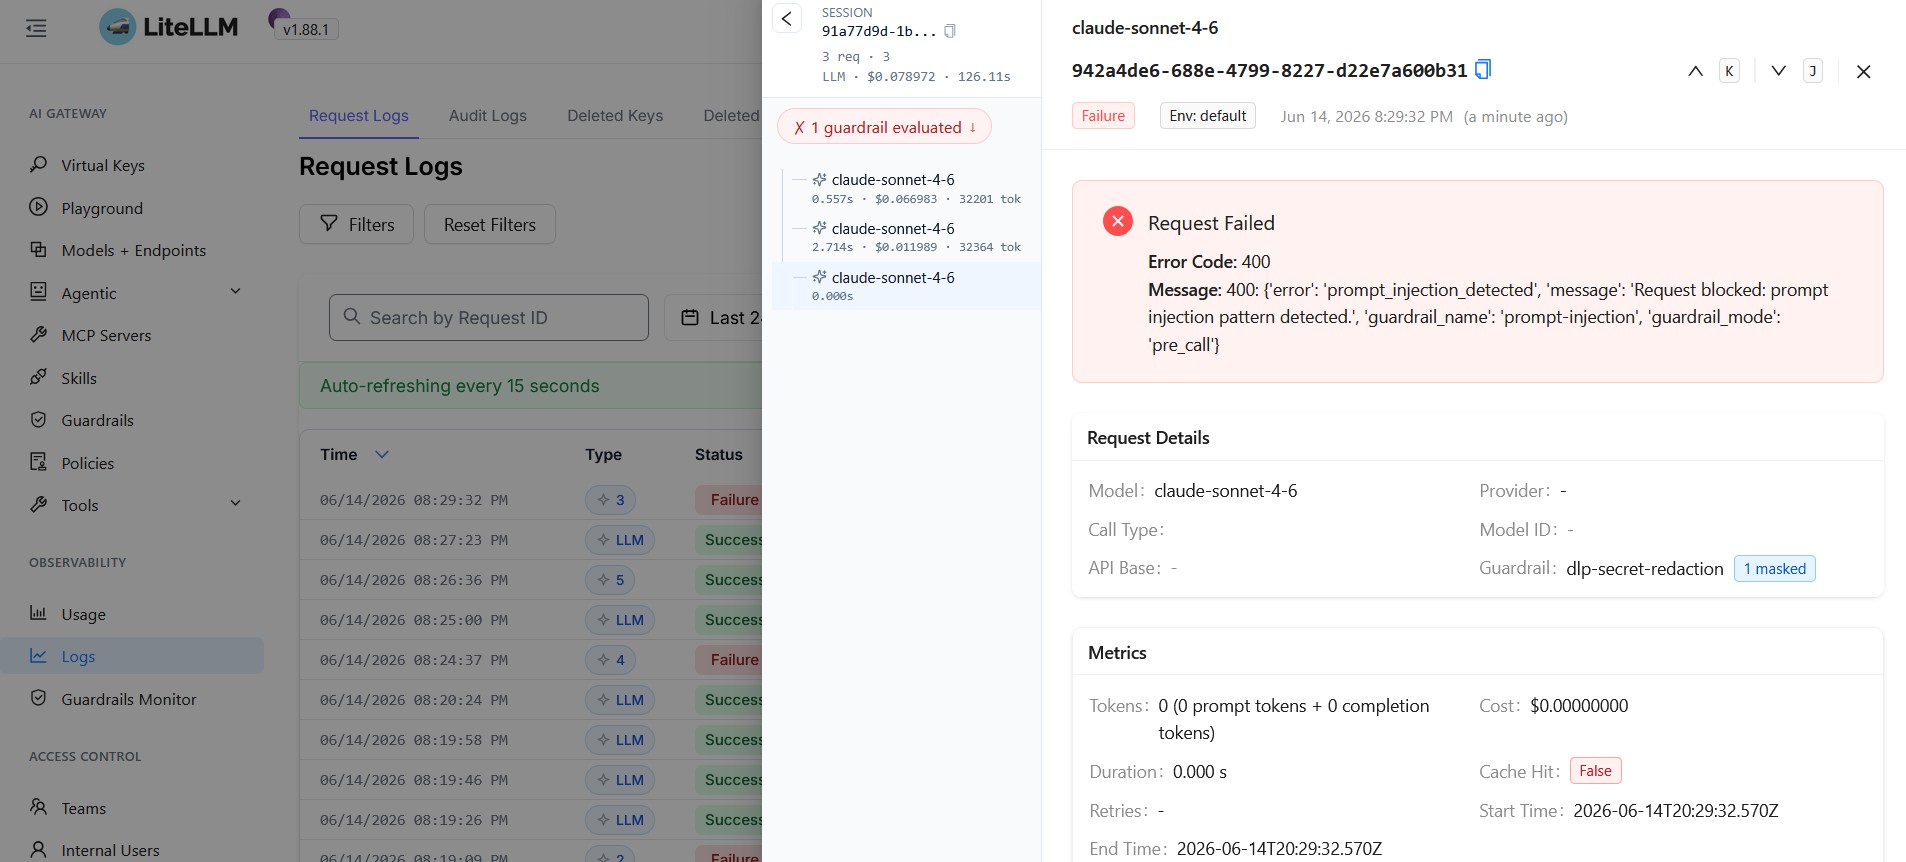Select first claude-sonnet-4-6 call 0.557s
The image size is (1906, 862).
(907, 188)
